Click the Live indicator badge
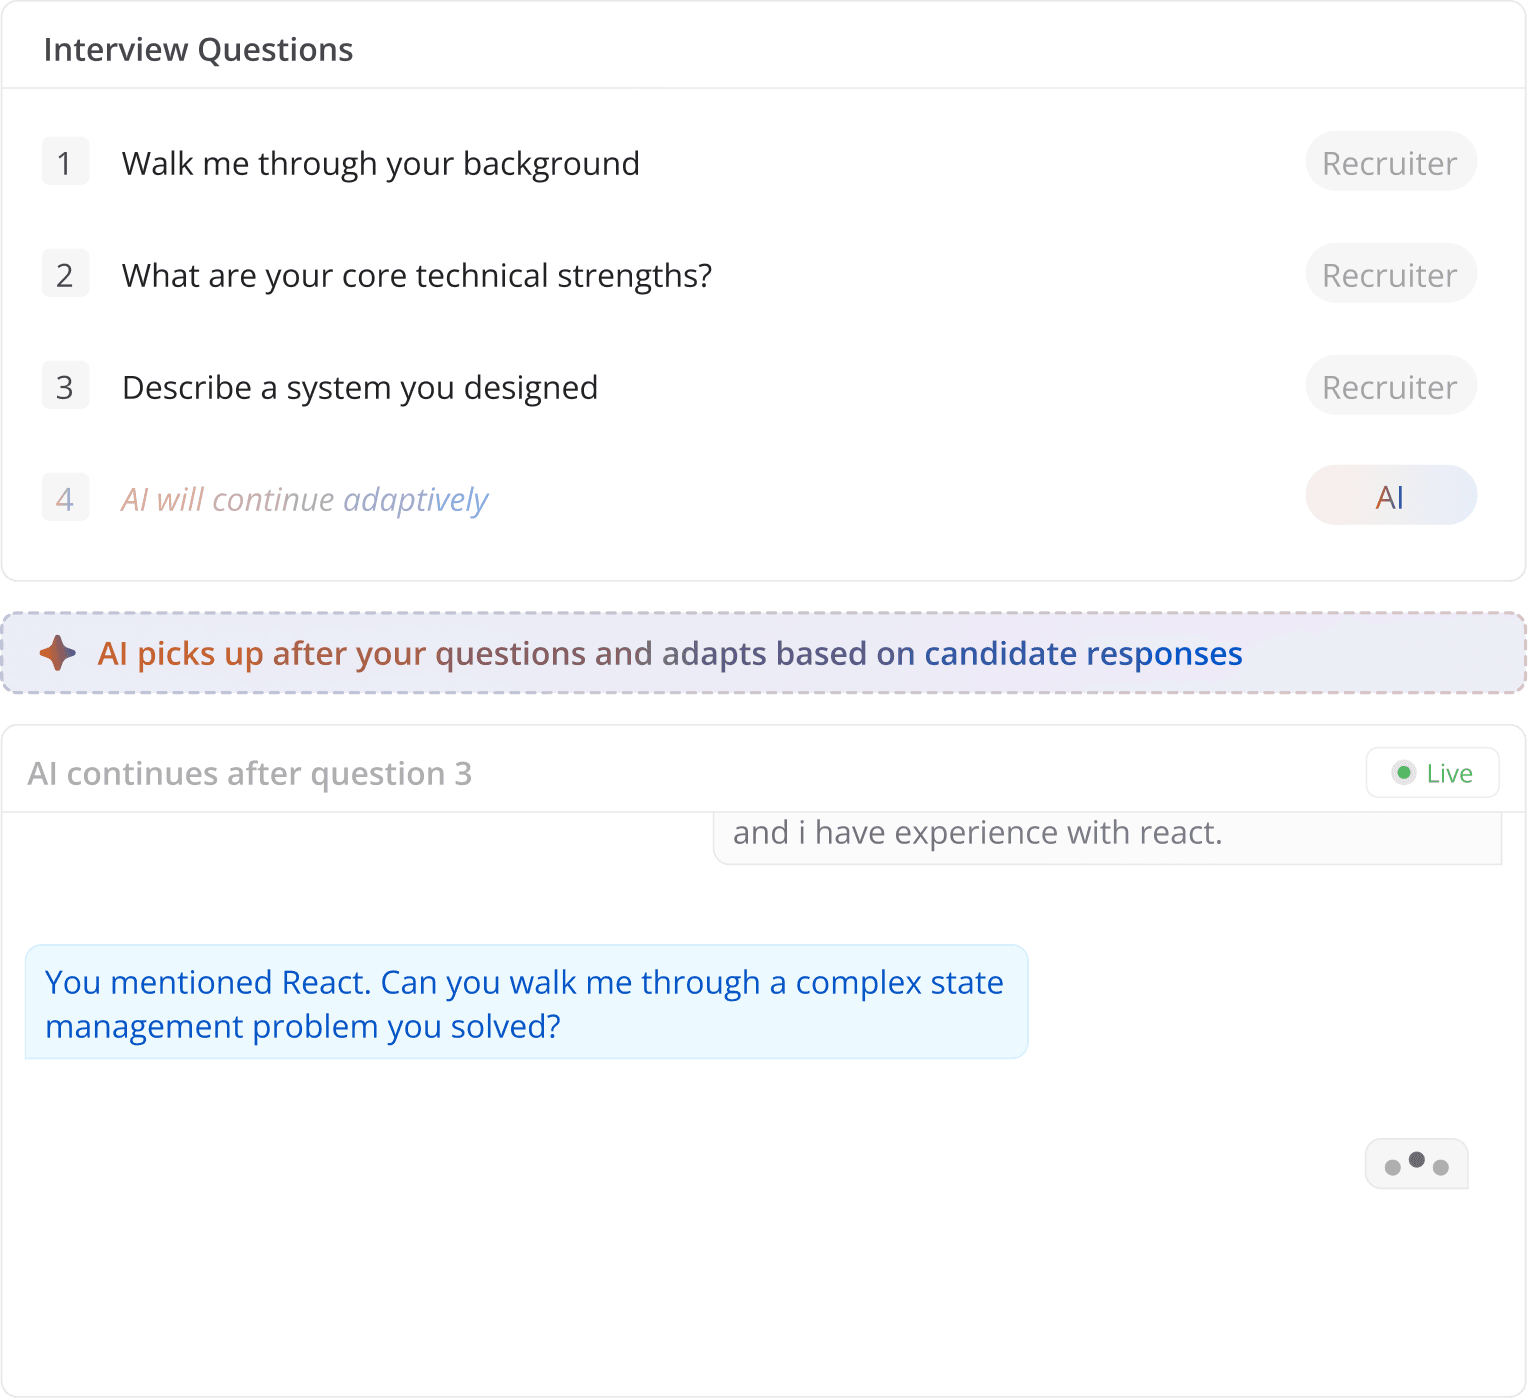 click(1432, 773)
